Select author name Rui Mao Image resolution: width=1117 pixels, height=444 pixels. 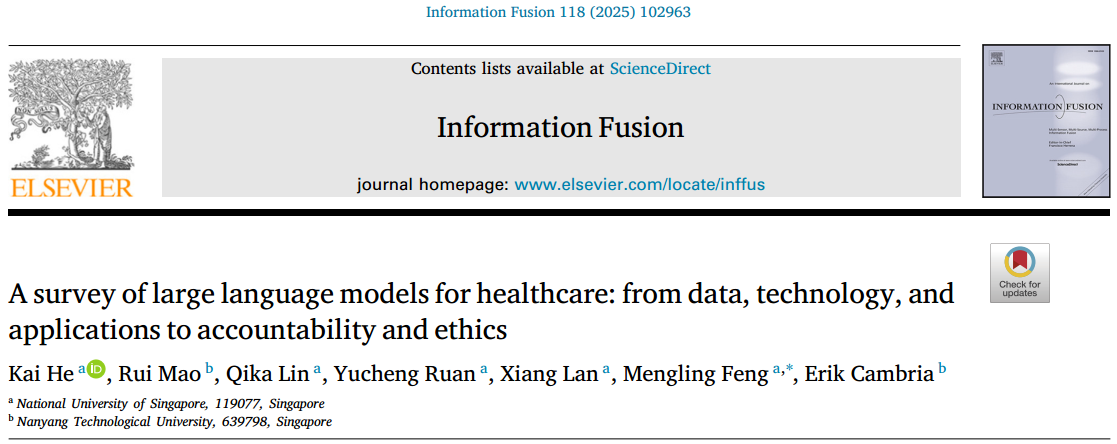tap(160, 373)
